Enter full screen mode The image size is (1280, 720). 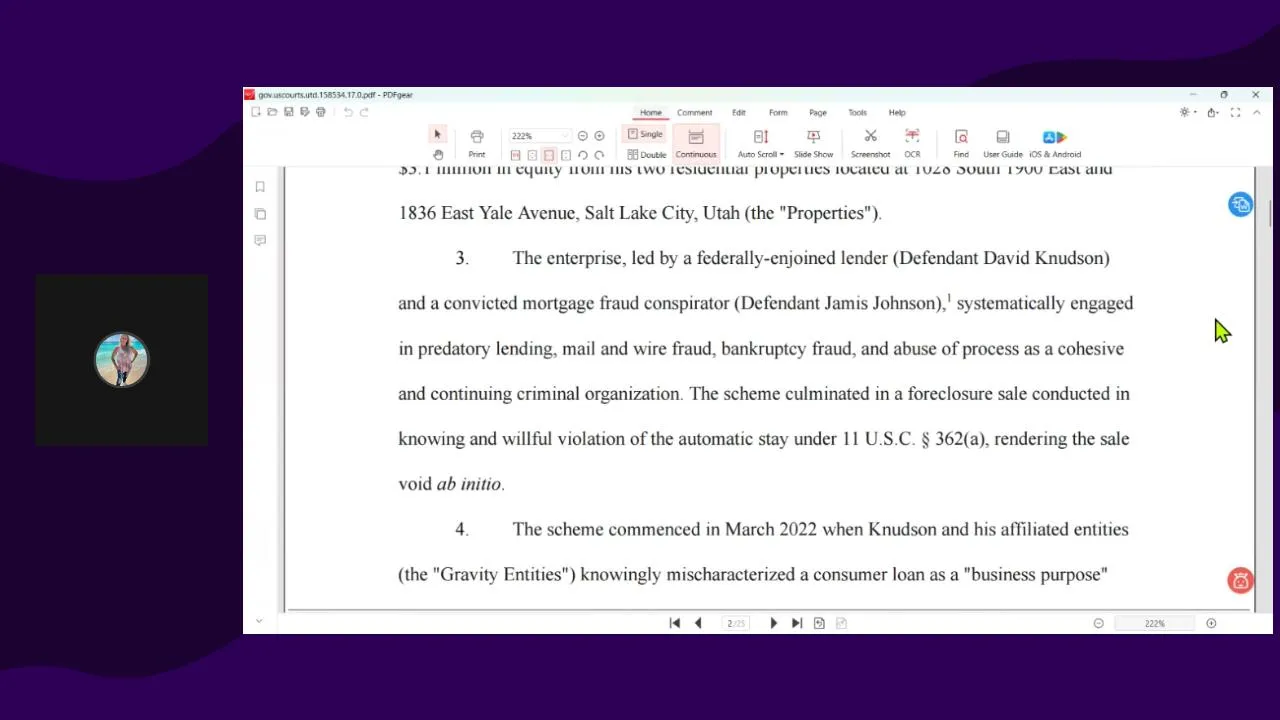point(1236,112)
